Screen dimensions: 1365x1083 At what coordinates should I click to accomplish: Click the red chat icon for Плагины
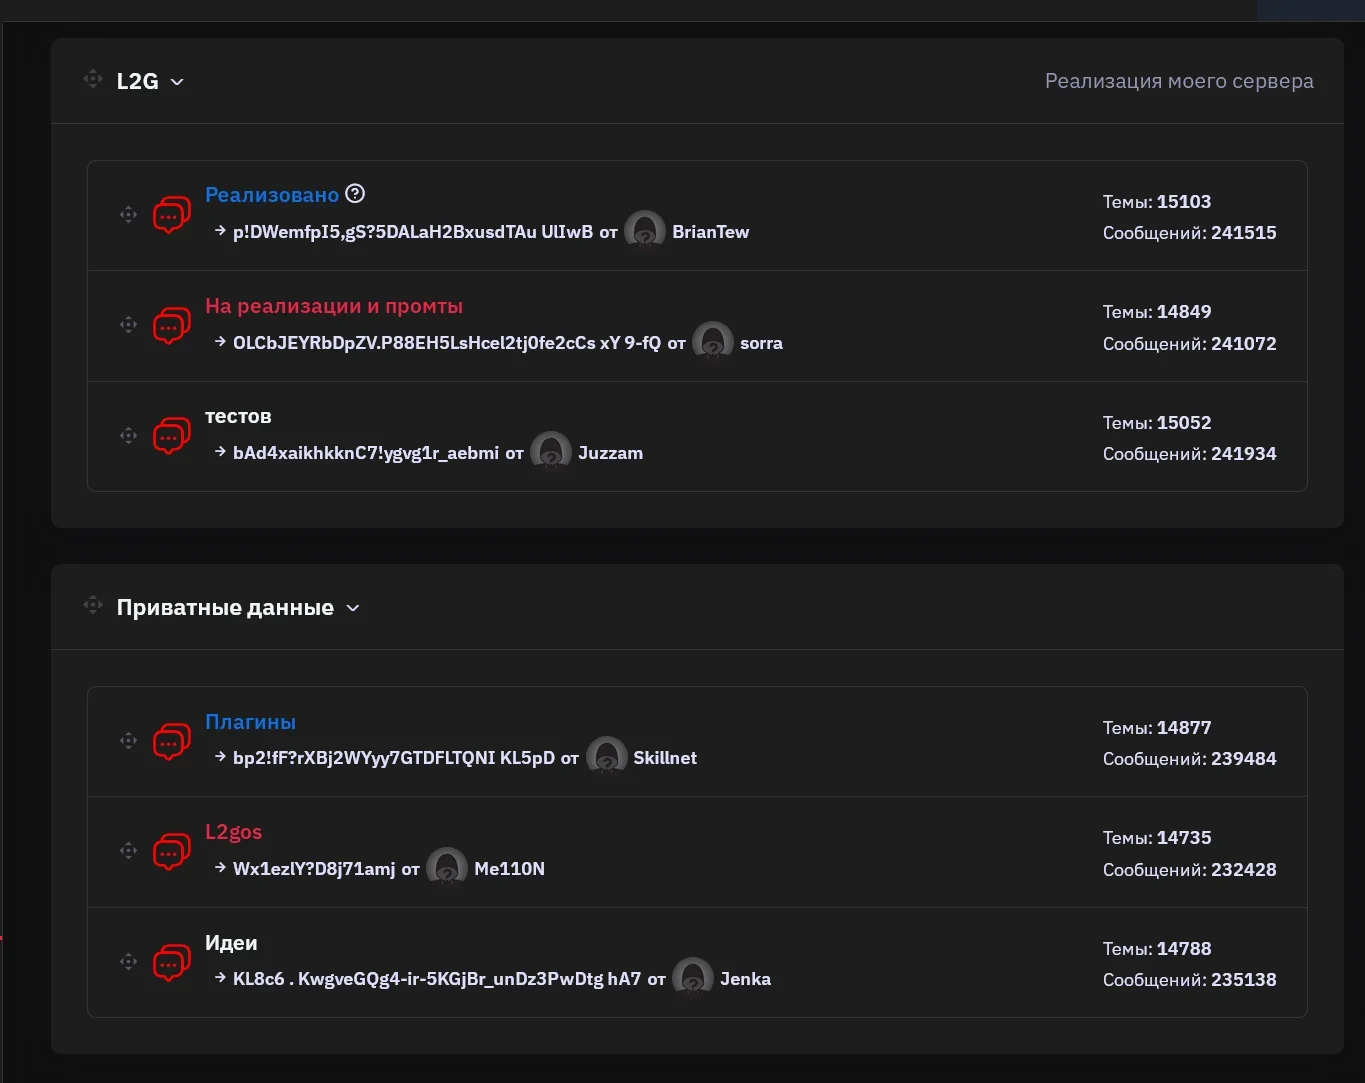click(171, 741)
